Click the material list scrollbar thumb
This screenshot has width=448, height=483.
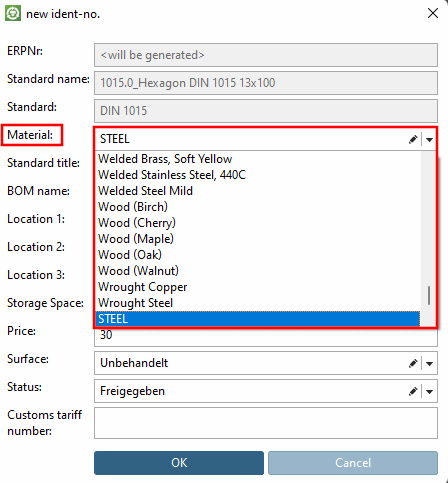click(429, 295)
